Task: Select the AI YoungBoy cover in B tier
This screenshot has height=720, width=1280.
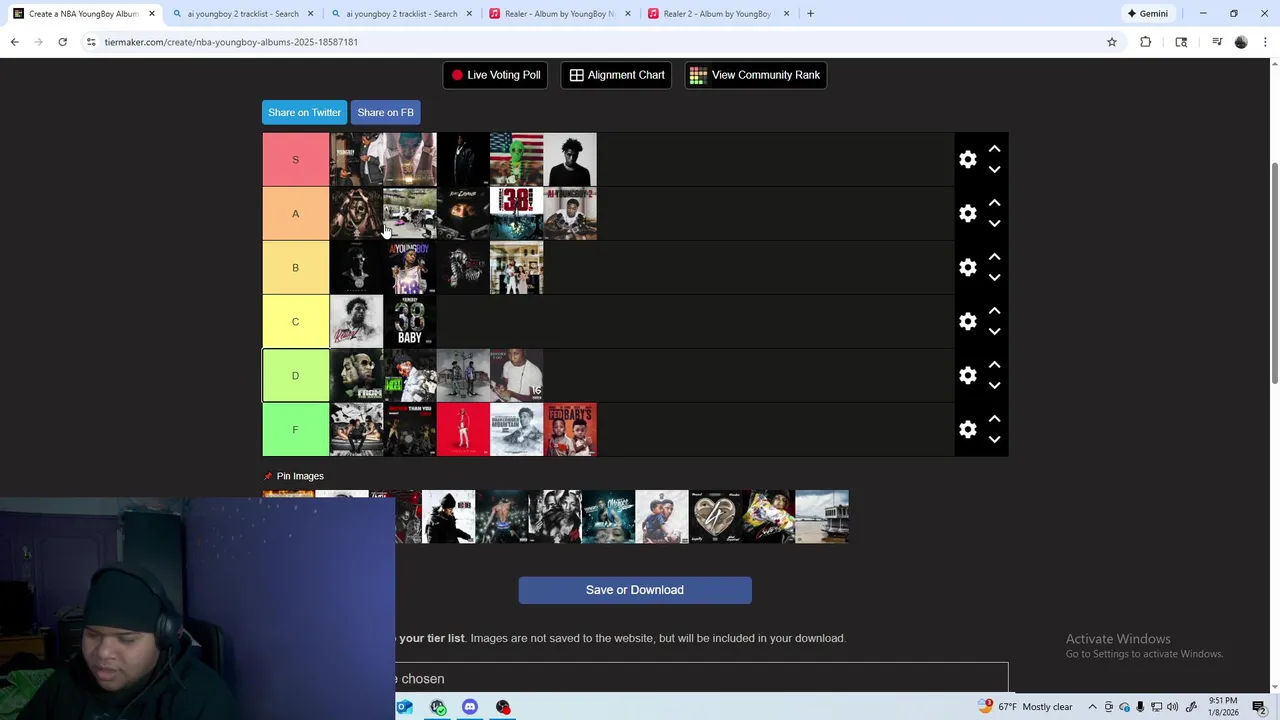Action: (x=410, y=268)
